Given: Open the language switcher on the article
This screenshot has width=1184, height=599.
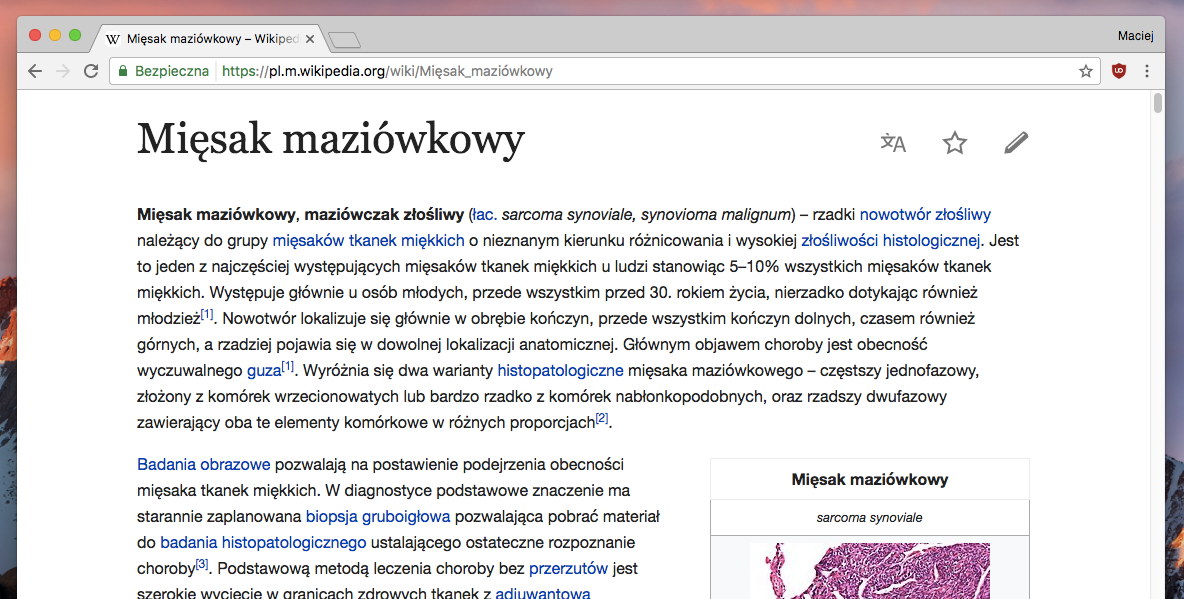Looking at the screenshot, I should 891,143.
